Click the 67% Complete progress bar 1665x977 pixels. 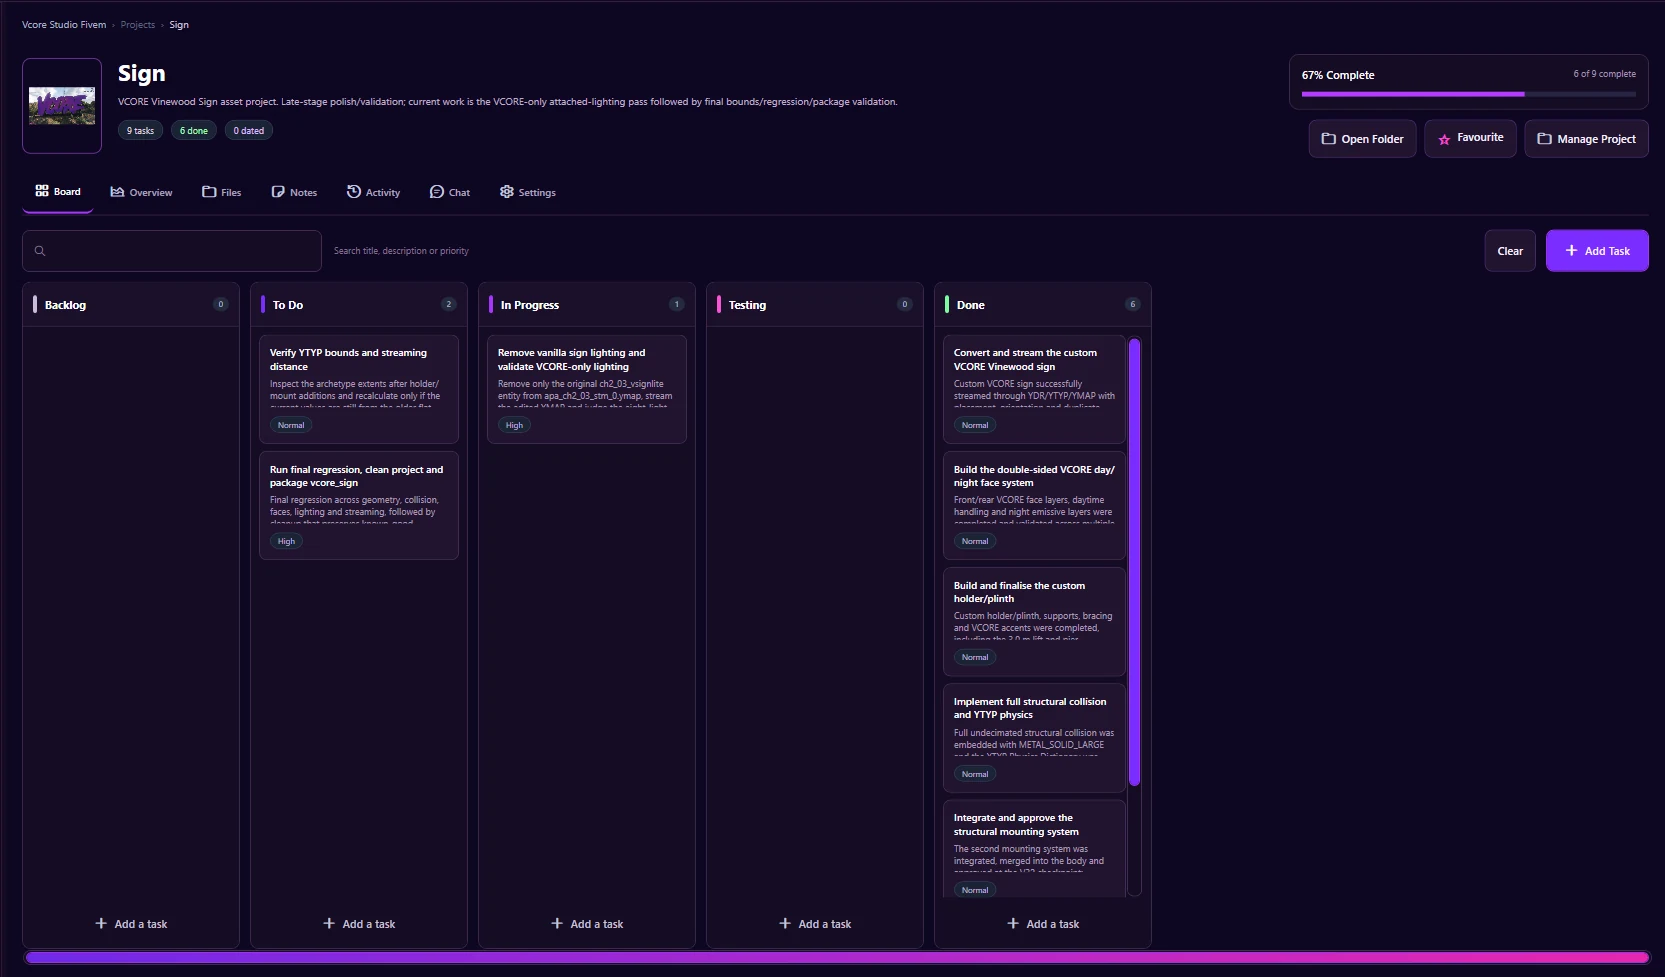tap(1469, 94)
